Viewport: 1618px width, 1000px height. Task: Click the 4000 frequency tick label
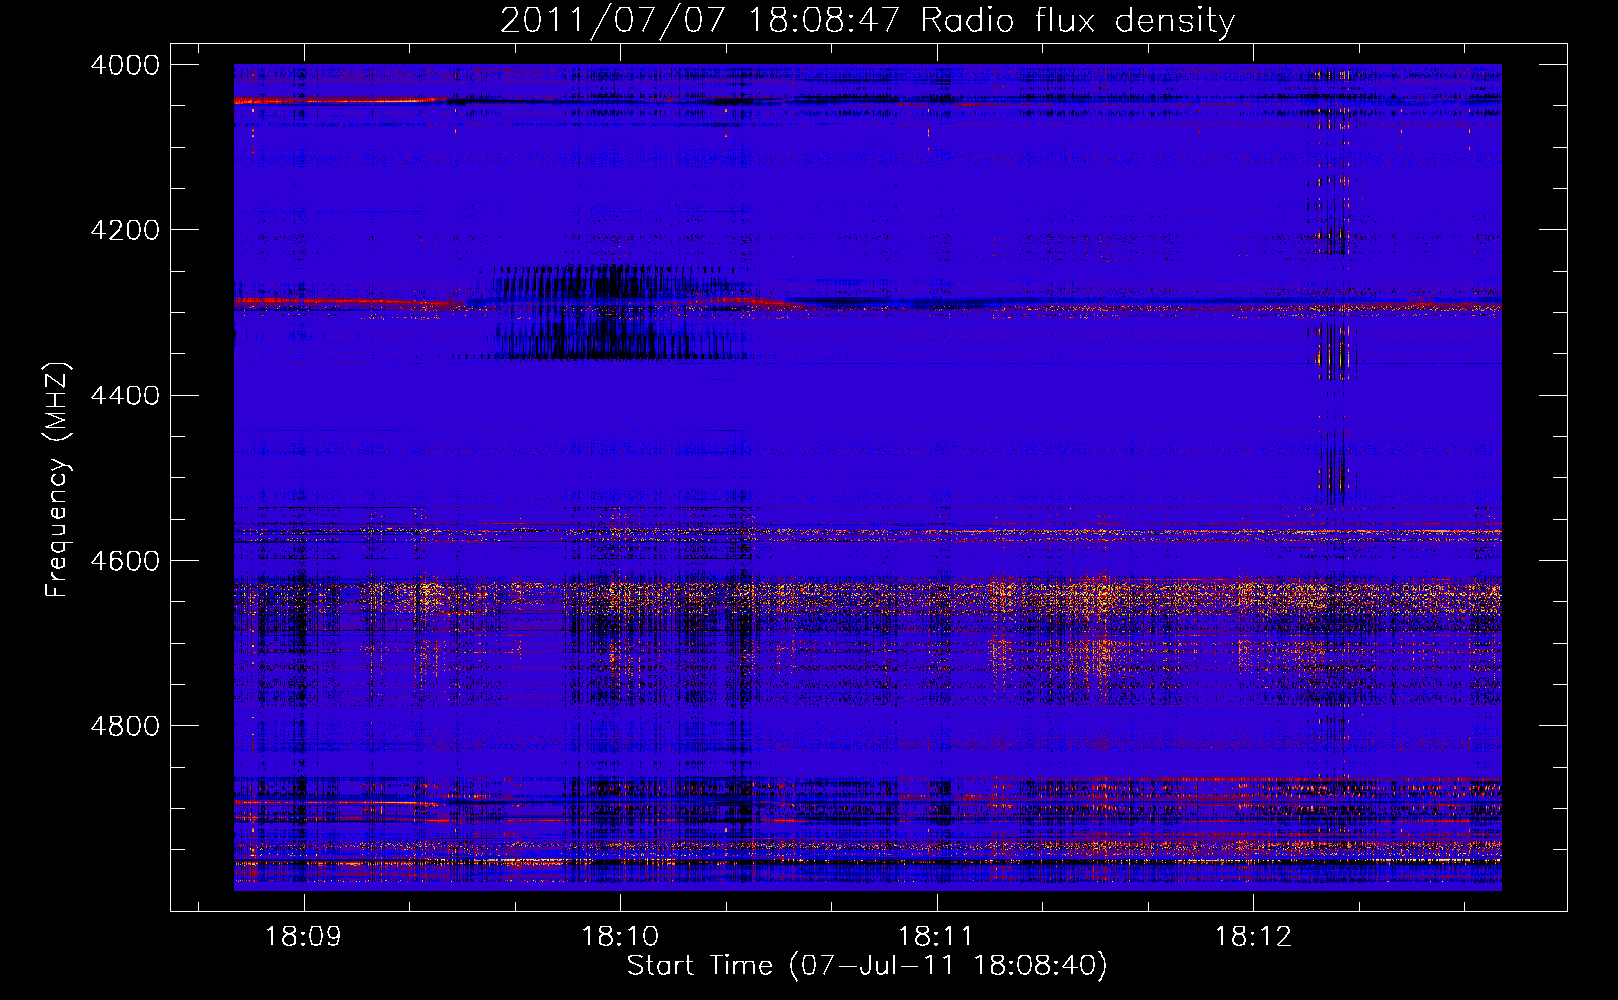pyautogui.click(x=125, y=65)
